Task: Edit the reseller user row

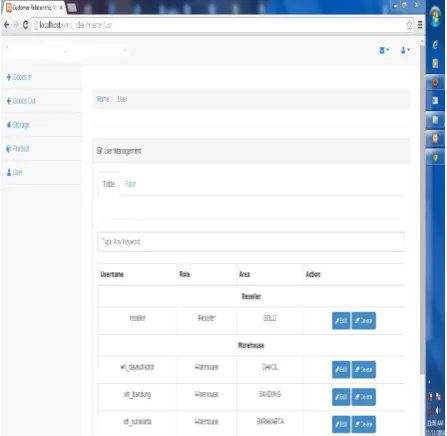Action: (x=341, y=321)
